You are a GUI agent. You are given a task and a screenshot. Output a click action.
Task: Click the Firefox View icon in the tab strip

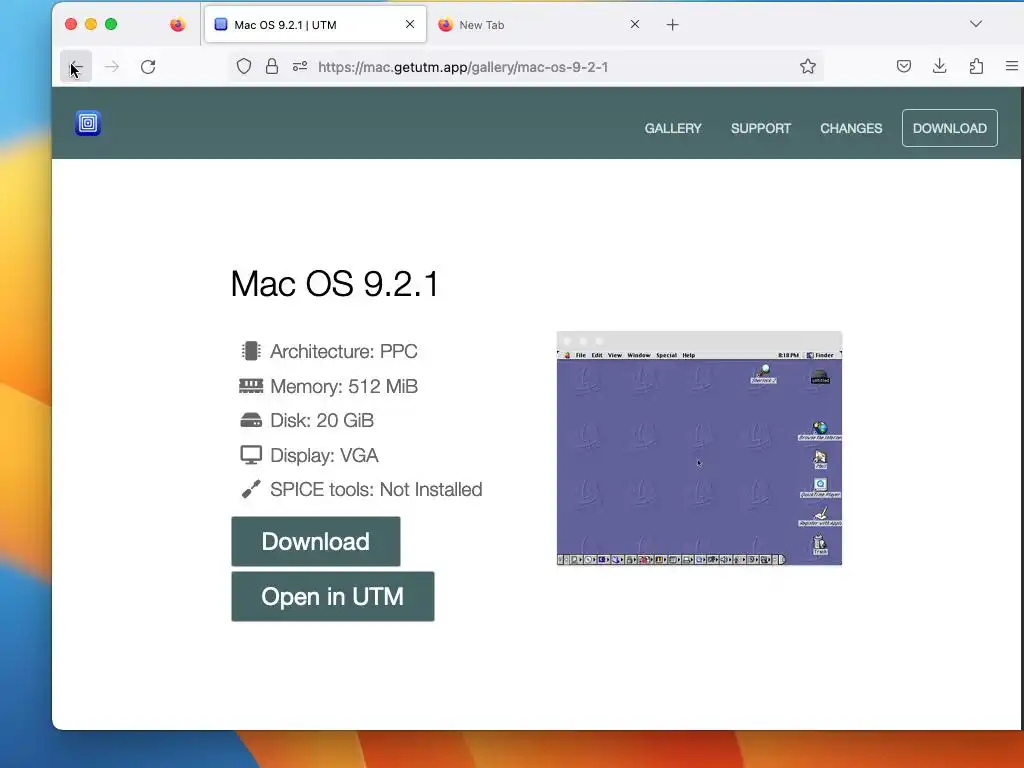[178, 25]
